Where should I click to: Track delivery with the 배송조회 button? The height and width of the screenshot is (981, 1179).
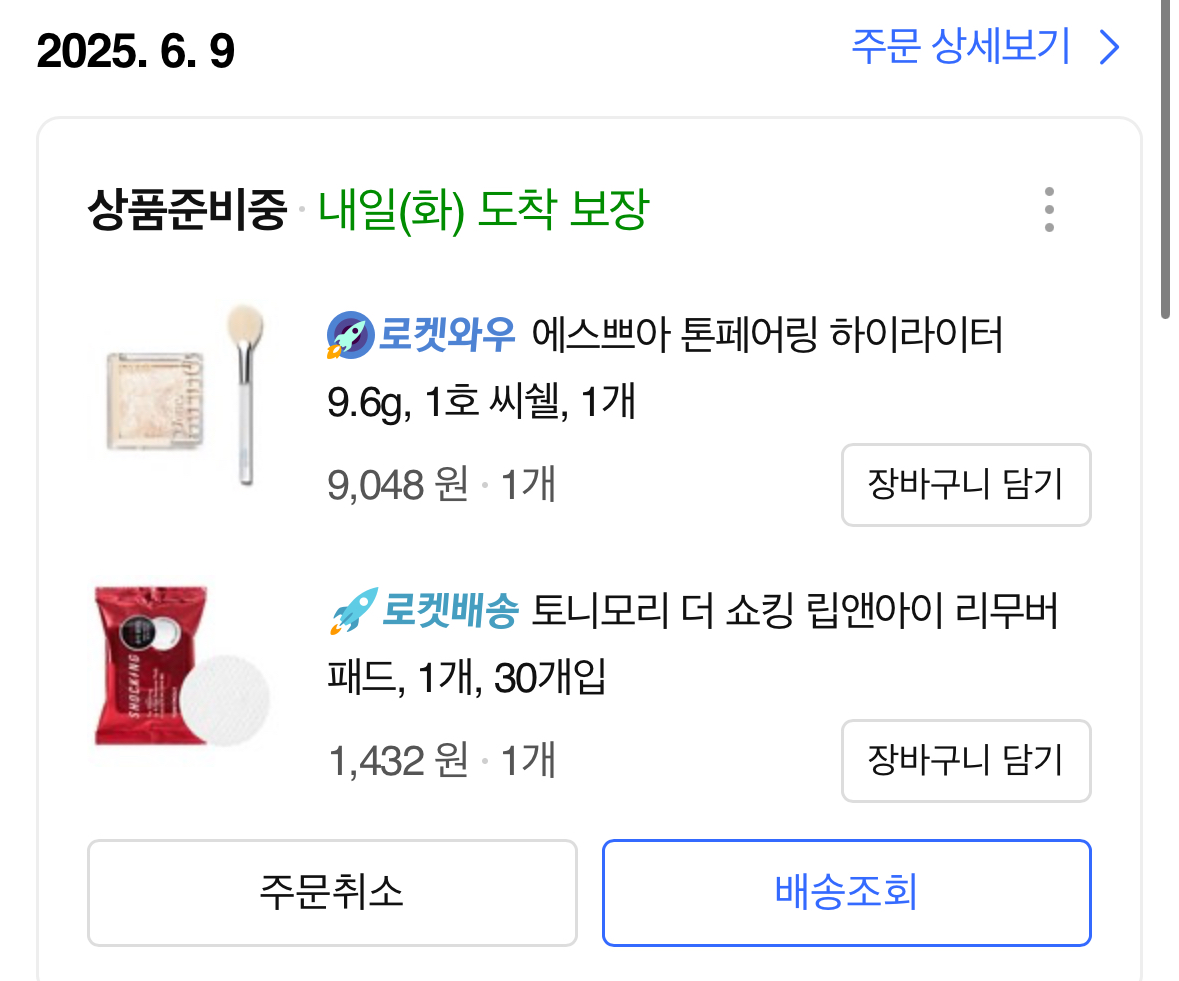pyautogui.click(x=845, y=892)
